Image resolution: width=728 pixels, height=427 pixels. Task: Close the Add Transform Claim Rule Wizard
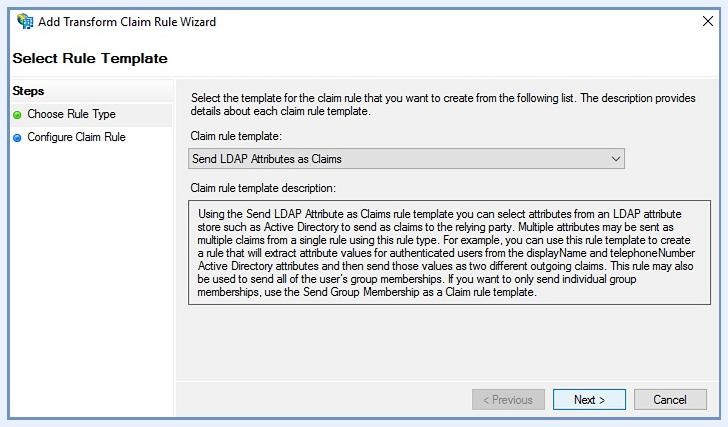point(708,21)
